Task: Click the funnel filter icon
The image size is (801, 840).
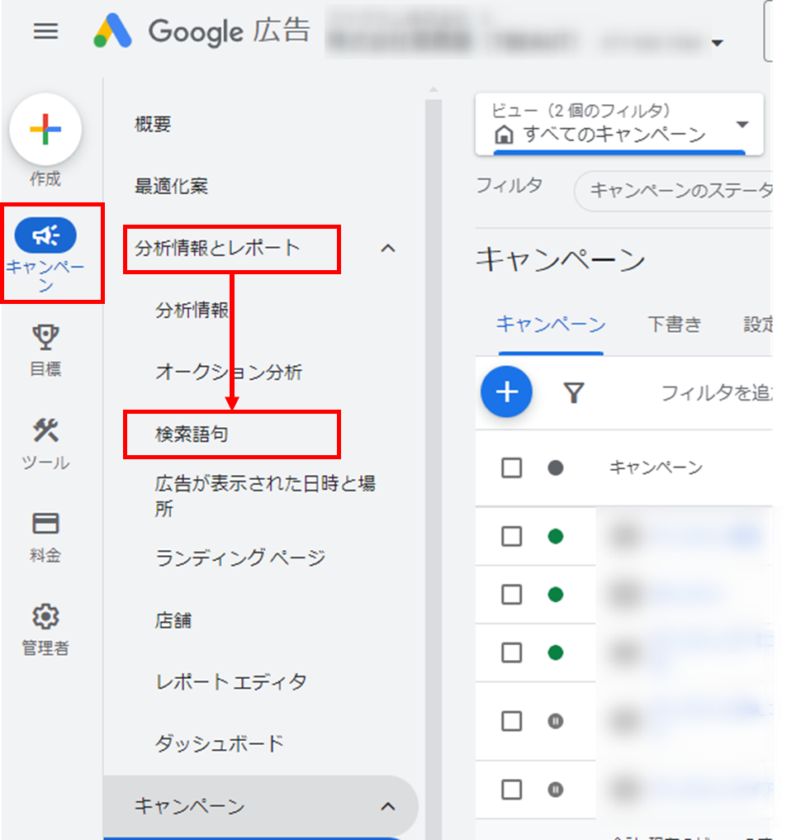Action: pos(573,393)
